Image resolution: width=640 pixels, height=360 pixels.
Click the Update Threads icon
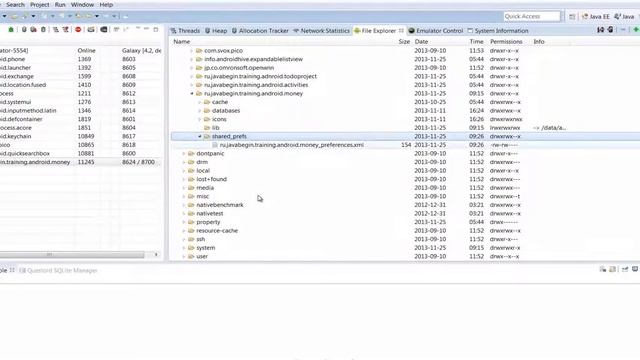56,30
